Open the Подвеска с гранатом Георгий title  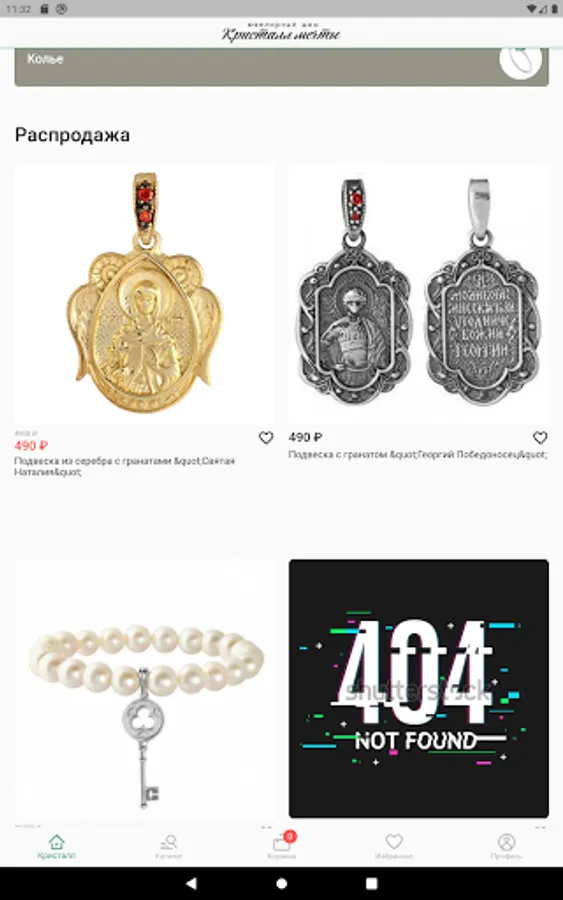pyautogui.click(x=418, y=455)
